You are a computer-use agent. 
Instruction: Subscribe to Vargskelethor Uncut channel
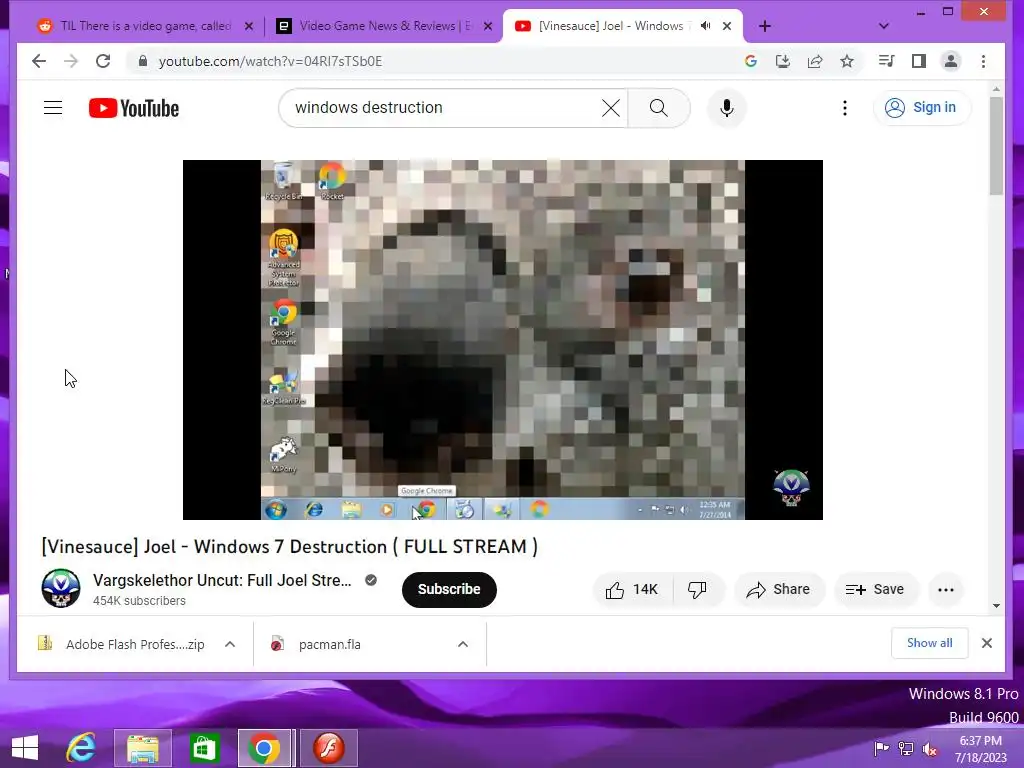(449, 590)
